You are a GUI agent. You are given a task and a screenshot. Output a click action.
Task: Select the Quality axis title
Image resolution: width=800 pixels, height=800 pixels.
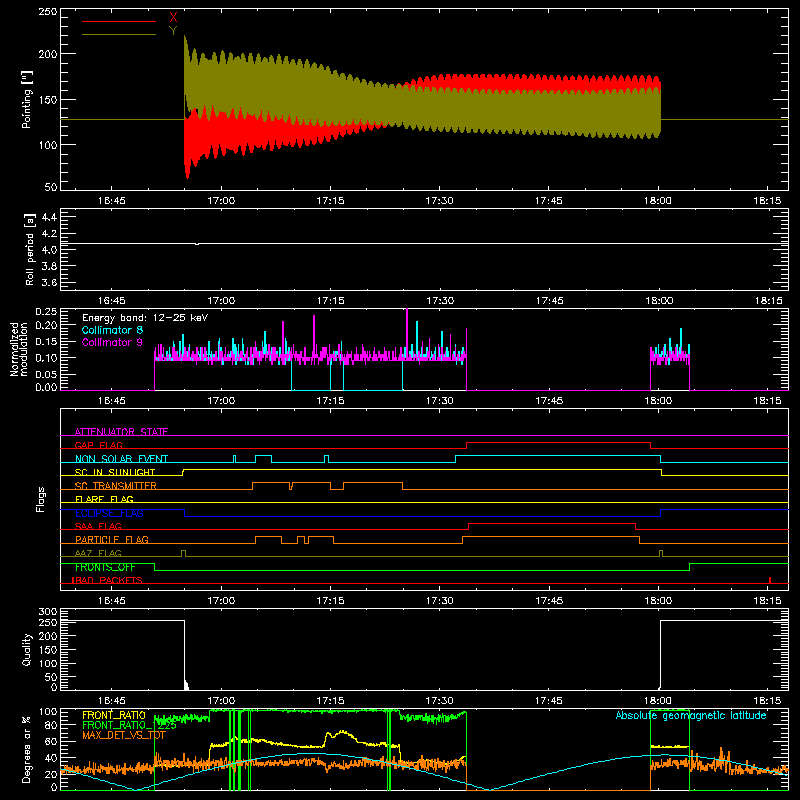click(x=27, y=649)
